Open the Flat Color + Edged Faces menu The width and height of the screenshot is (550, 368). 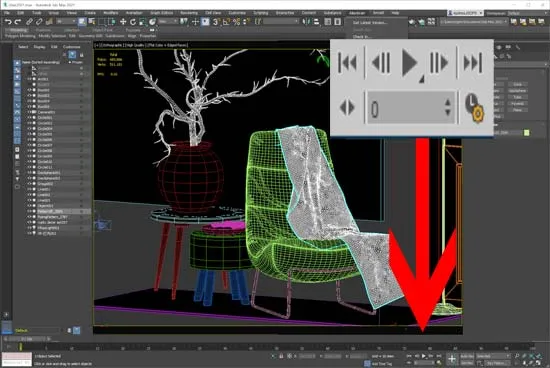pos(168,45)
